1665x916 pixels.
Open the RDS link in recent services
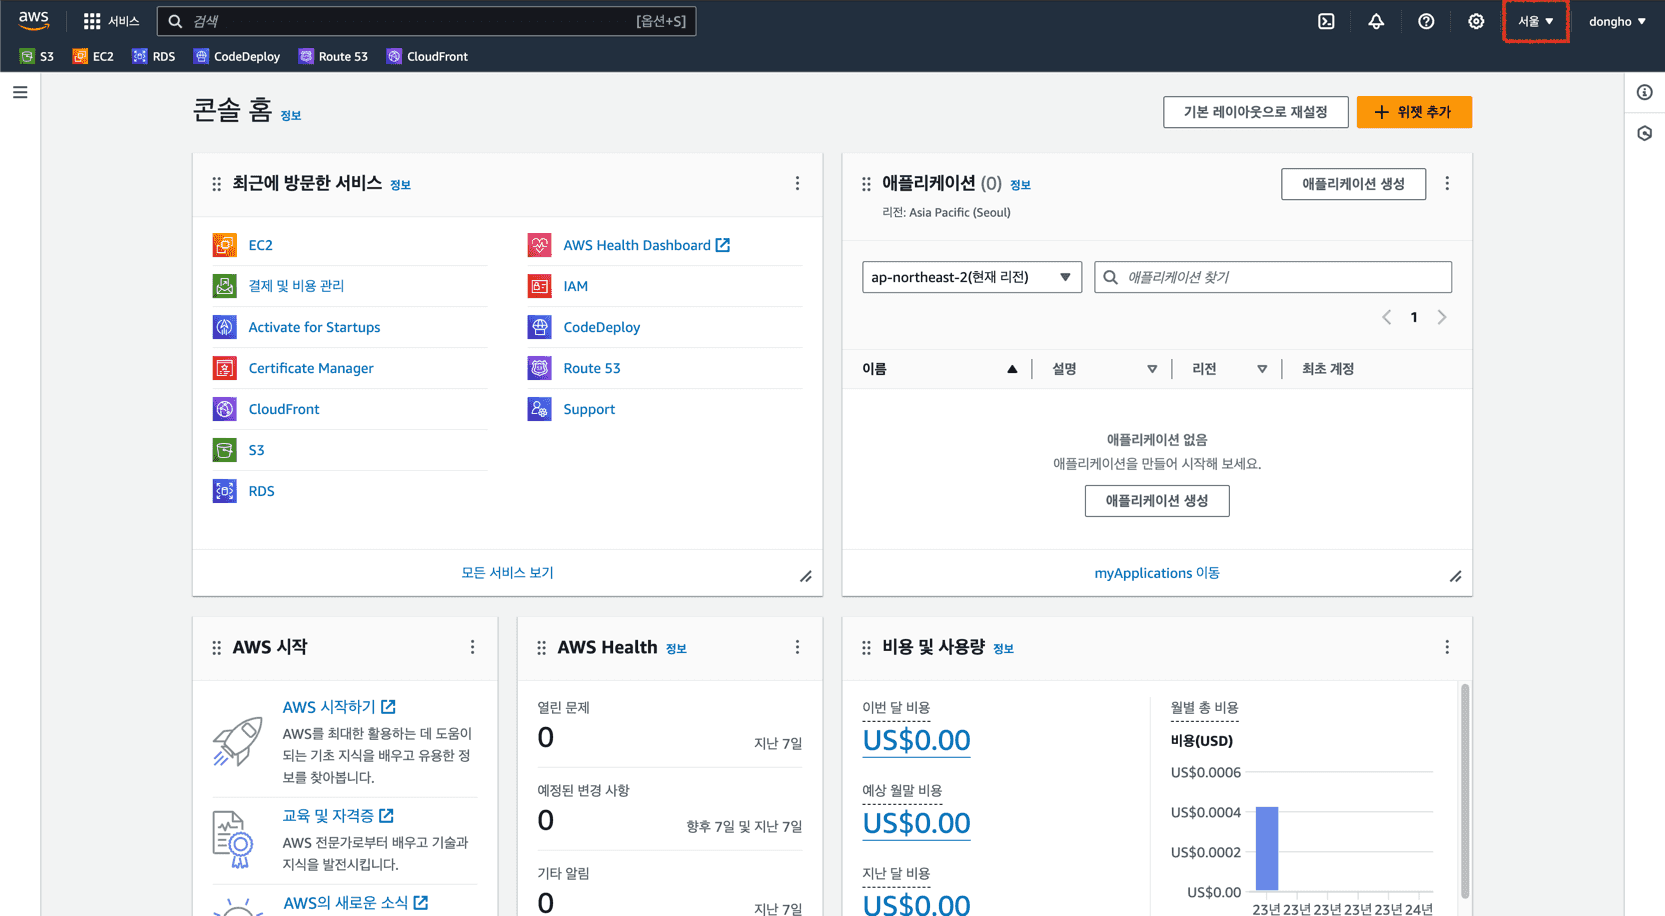tap(261, 491)
